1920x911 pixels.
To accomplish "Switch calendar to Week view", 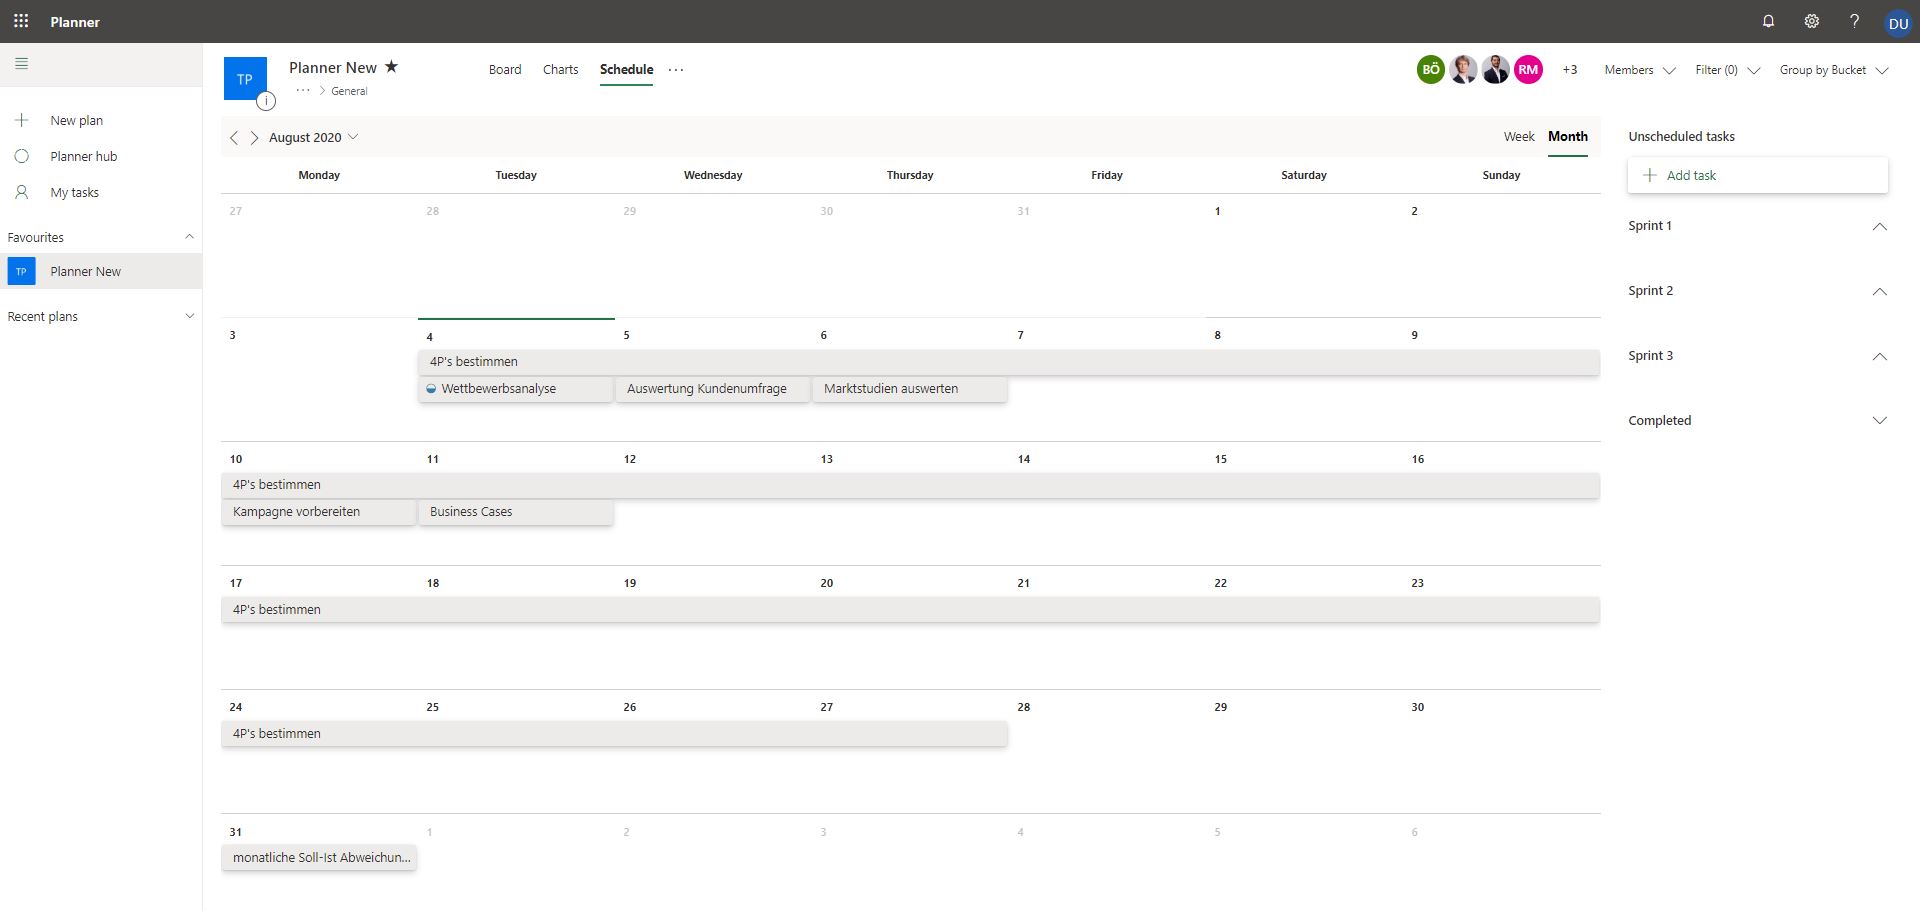I will 1519,136.
